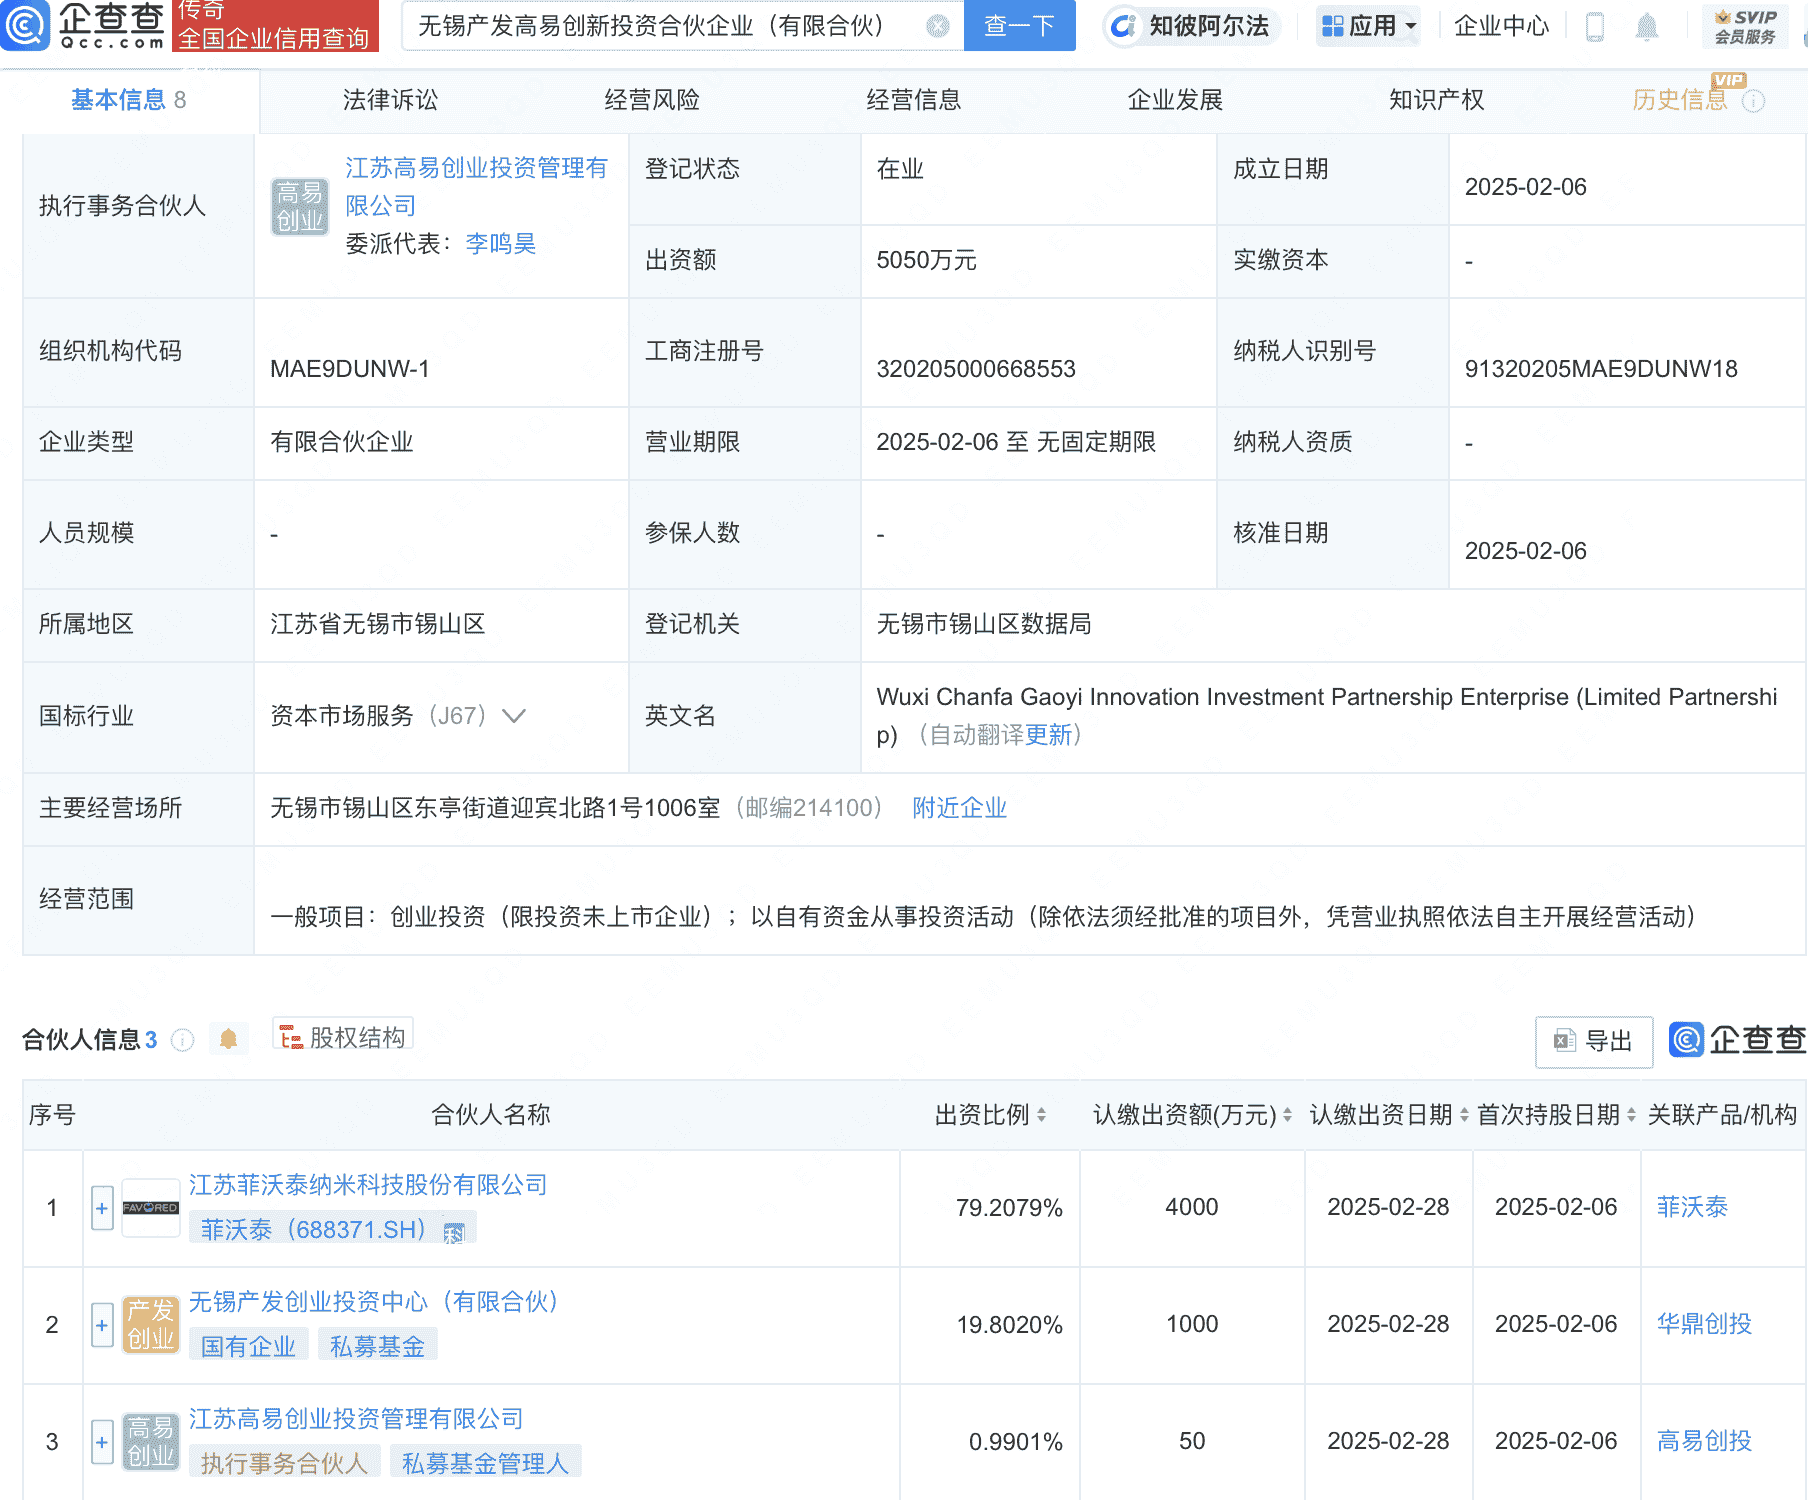1808x1500 pixels.
Task: Clear the search box text
Action: click(x=937, y=26)
